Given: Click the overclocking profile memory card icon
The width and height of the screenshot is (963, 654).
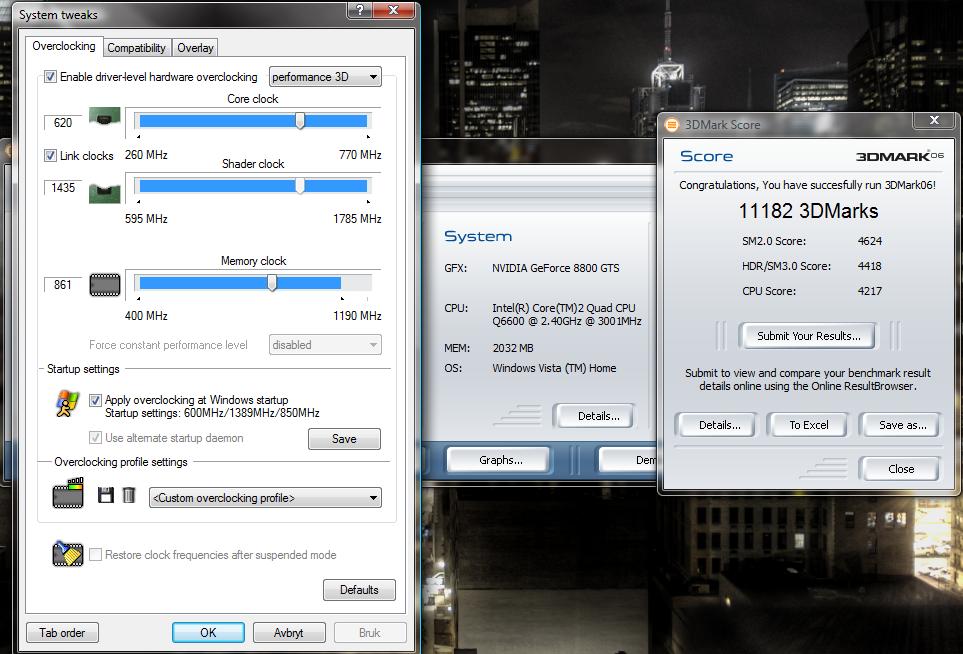Looking at the screenshot, I should pyautogui.click(x=68, y=493).
